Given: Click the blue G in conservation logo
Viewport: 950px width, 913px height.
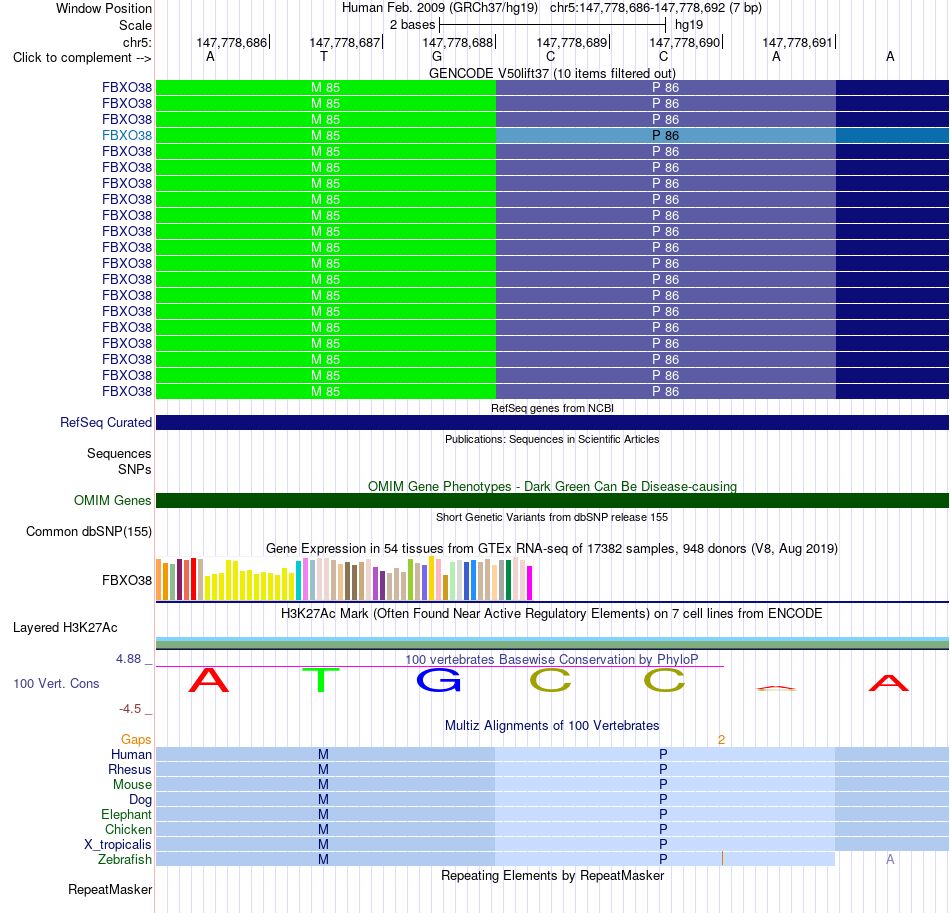Looking at the screenshot, I should click(439, 680).
